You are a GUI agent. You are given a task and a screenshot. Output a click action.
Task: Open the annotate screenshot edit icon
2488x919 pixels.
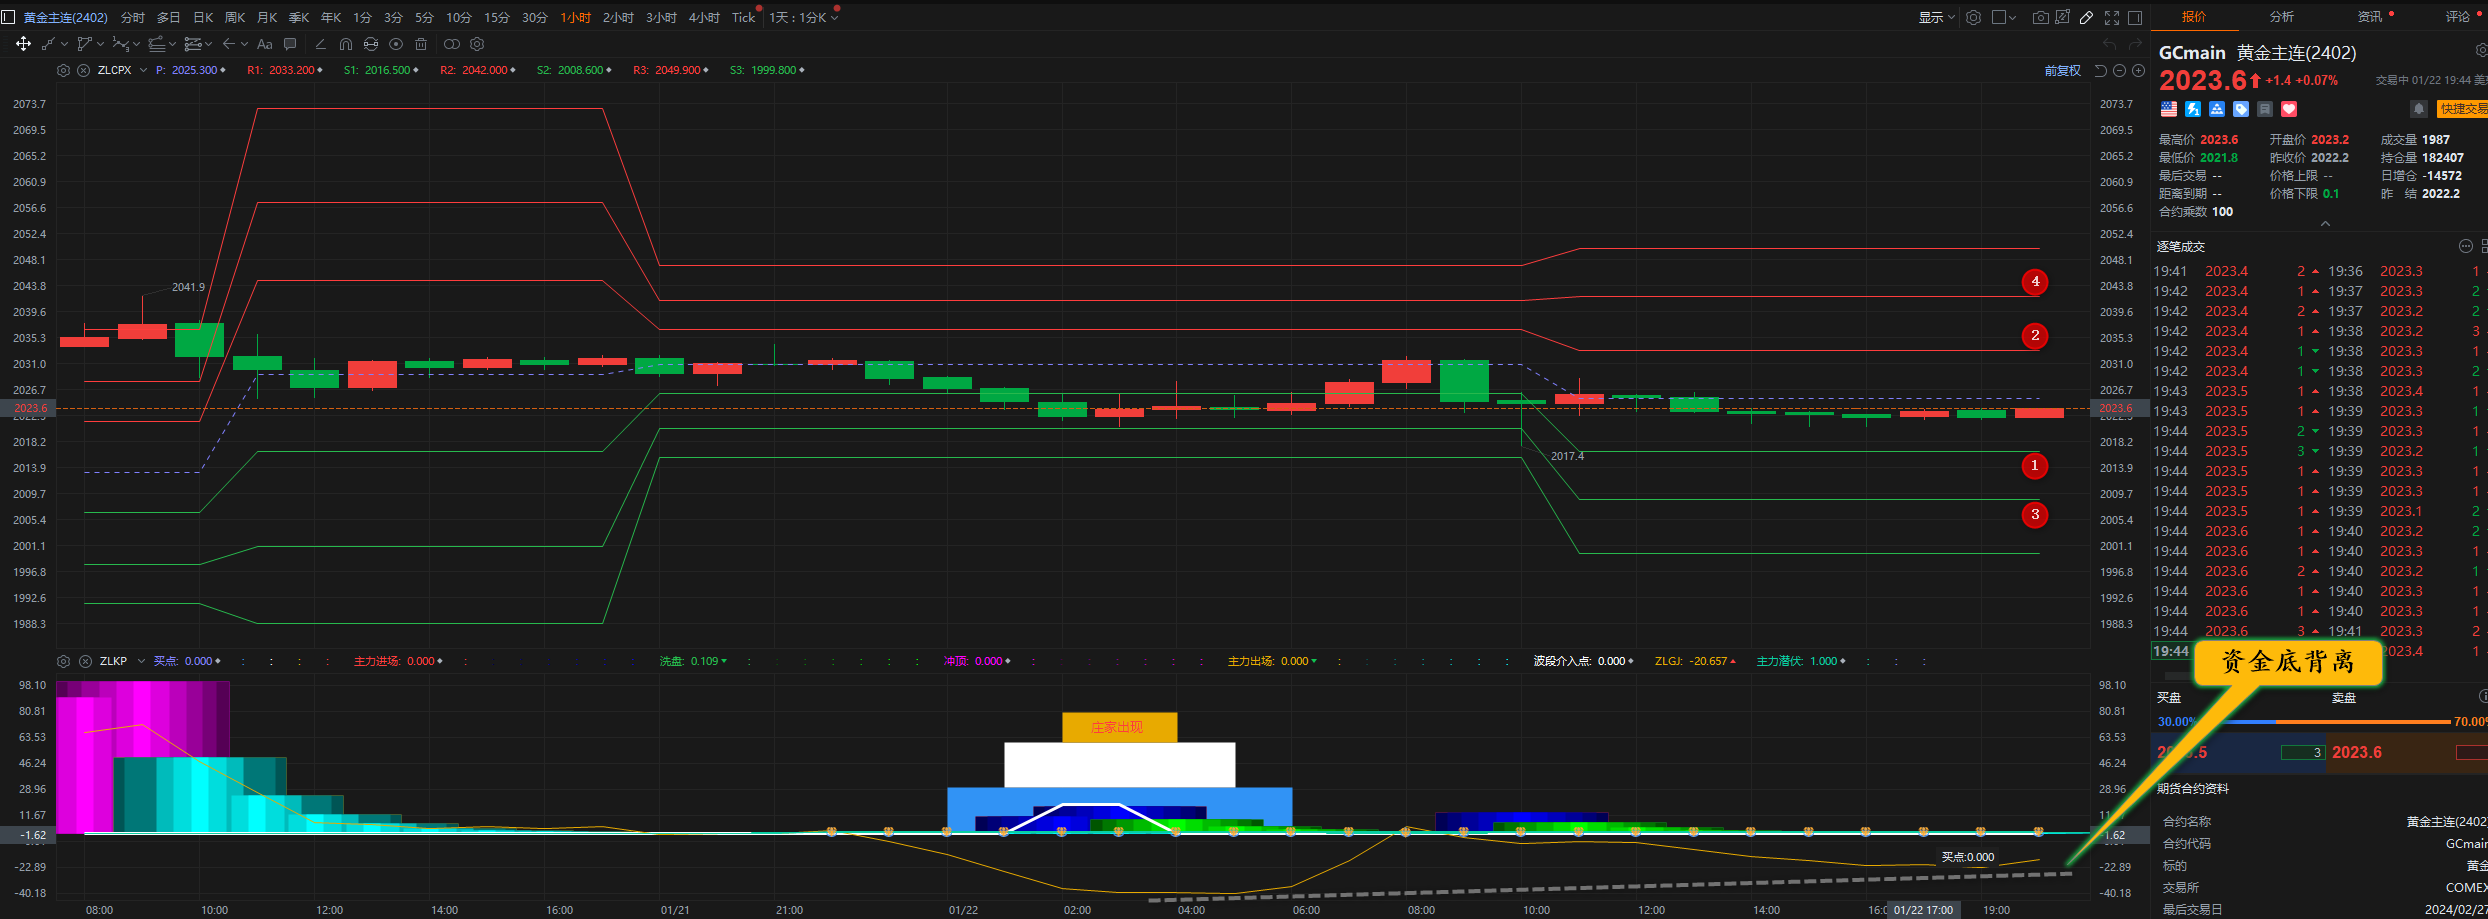tap(2062, 17)
